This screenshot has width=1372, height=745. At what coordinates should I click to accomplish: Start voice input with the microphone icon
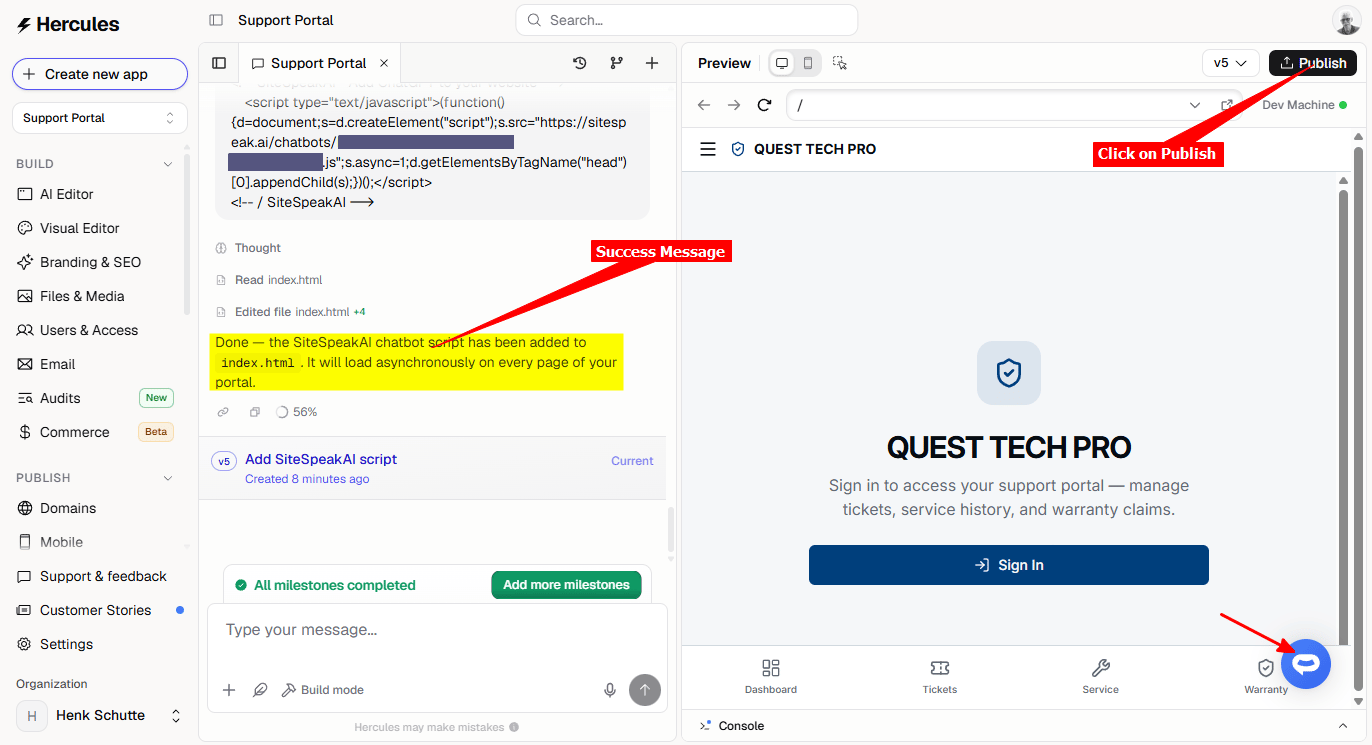coord(610,690)
